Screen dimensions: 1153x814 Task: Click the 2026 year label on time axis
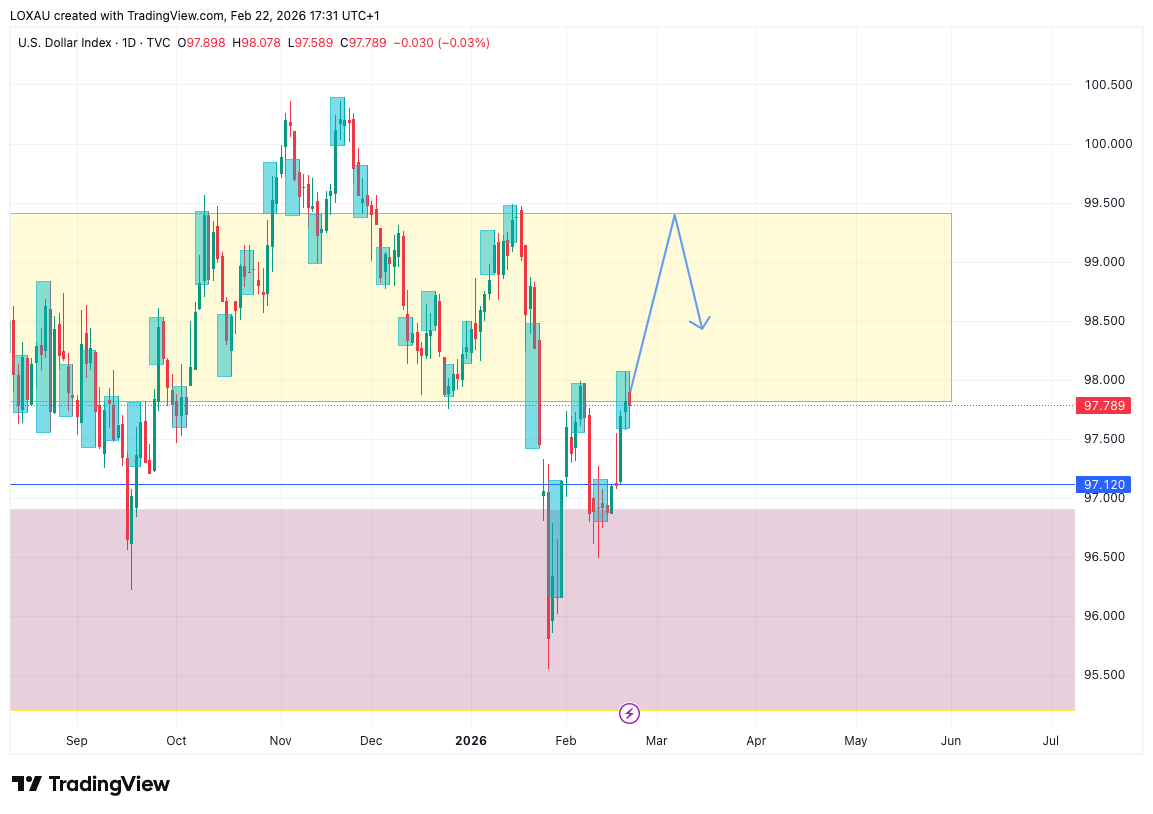tap(470, 741)
